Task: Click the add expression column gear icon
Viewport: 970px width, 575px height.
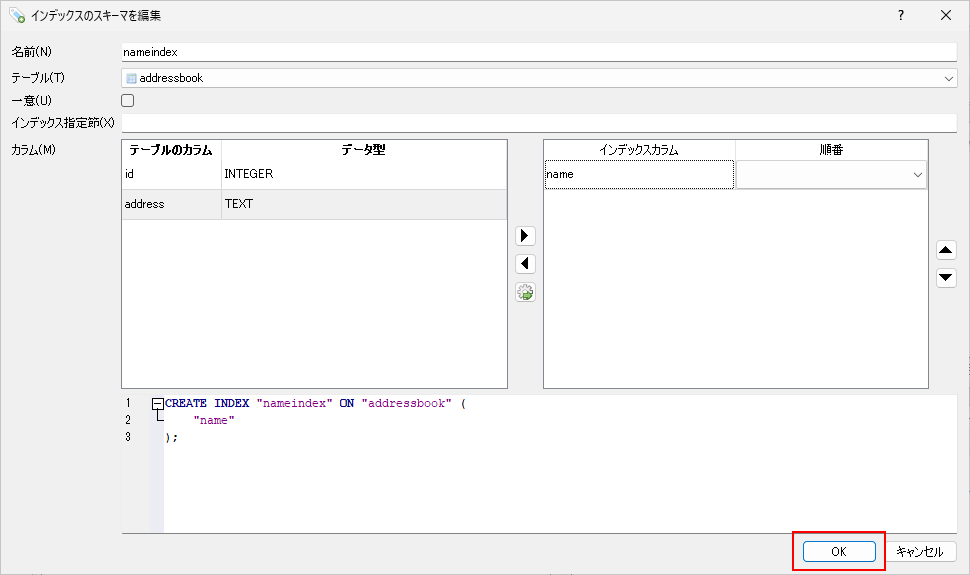Action: [525, 293]
